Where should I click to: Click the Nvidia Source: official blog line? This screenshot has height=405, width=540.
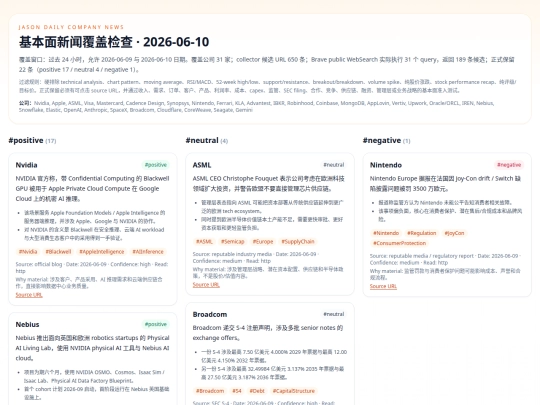(92, 268)
